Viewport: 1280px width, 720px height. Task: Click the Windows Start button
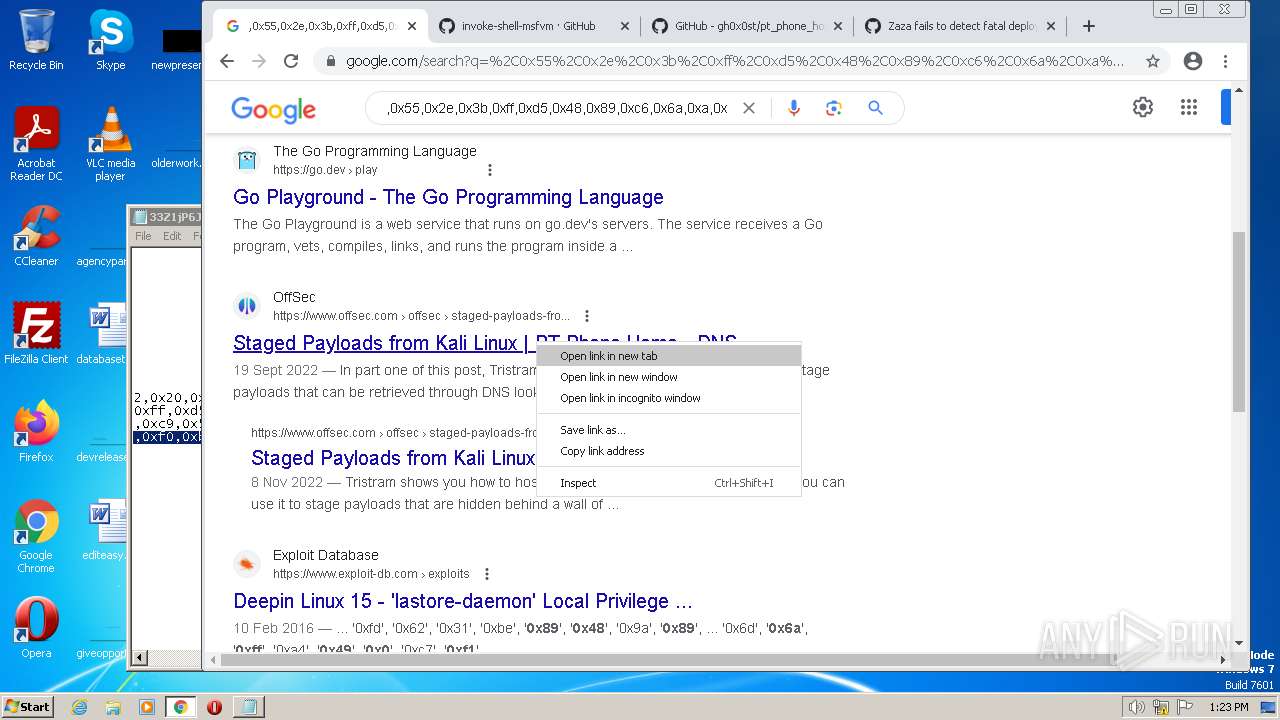coord(27,706)
